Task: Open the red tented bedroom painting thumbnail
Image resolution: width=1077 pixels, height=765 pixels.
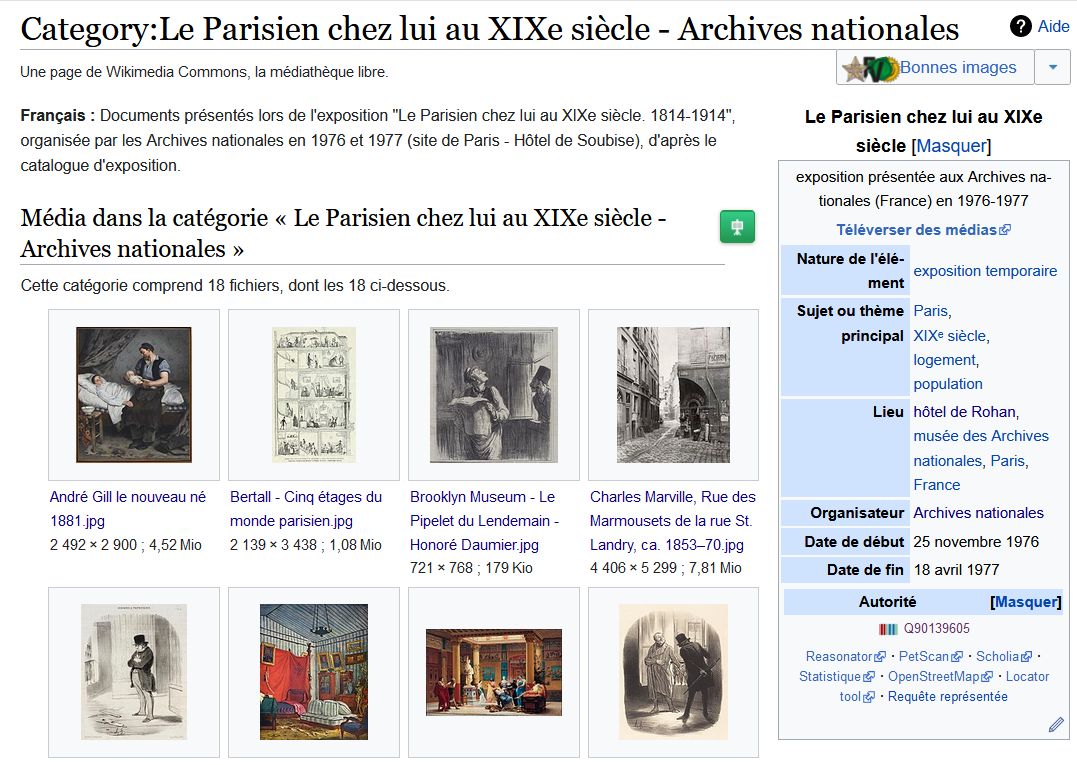Action: click(314, 672)
